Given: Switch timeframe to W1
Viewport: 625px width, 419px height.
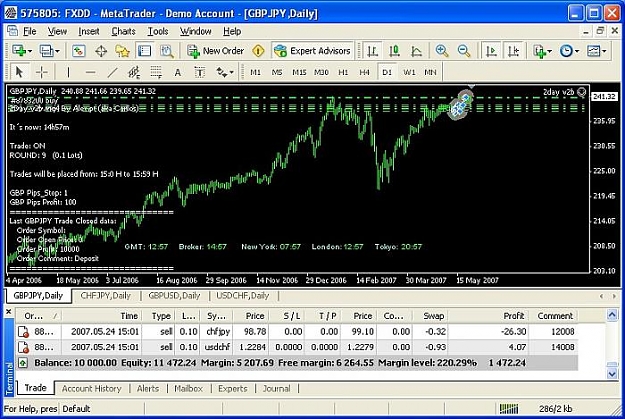Looking at the screenshot, I should [409, 72].
